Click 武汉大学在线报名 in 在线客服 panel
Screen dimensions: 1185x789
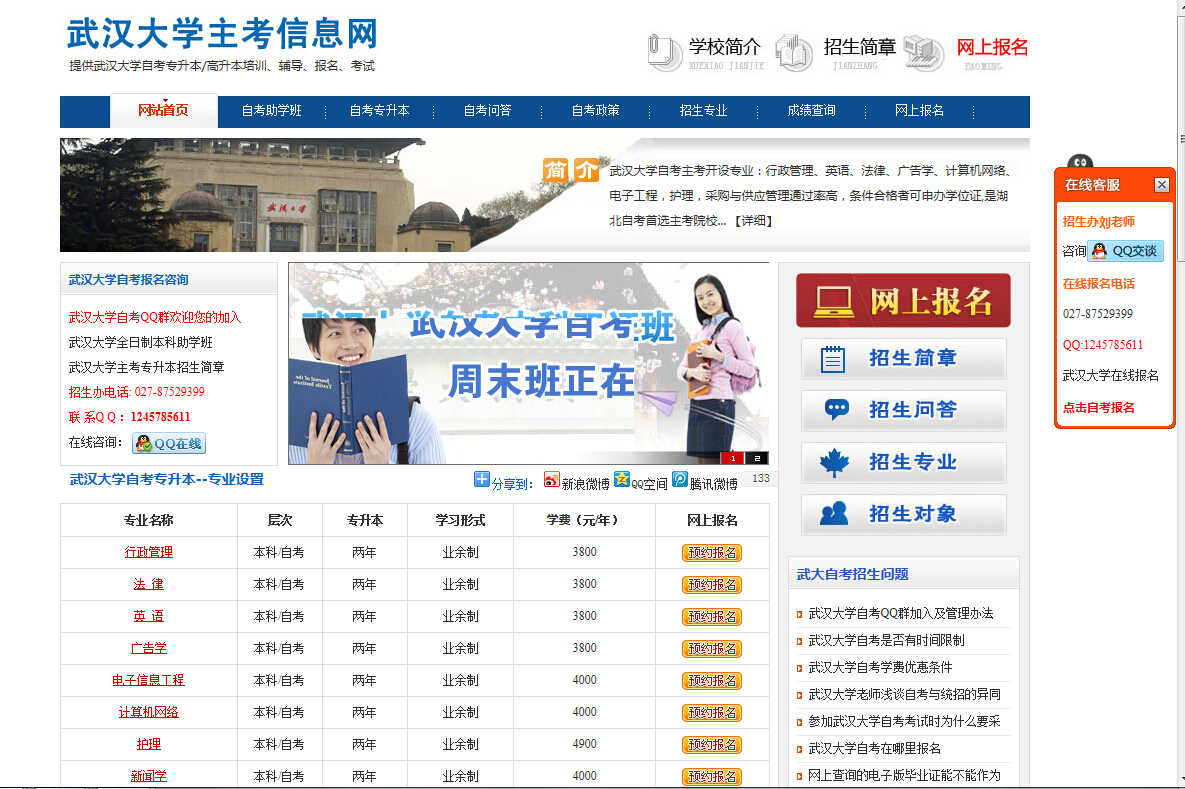tap(1111, 376)
